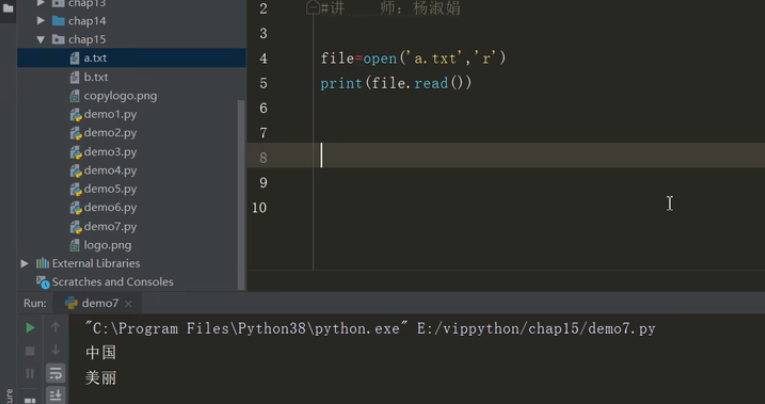Click demo1.py Python file icon

[x=75, y=115]
